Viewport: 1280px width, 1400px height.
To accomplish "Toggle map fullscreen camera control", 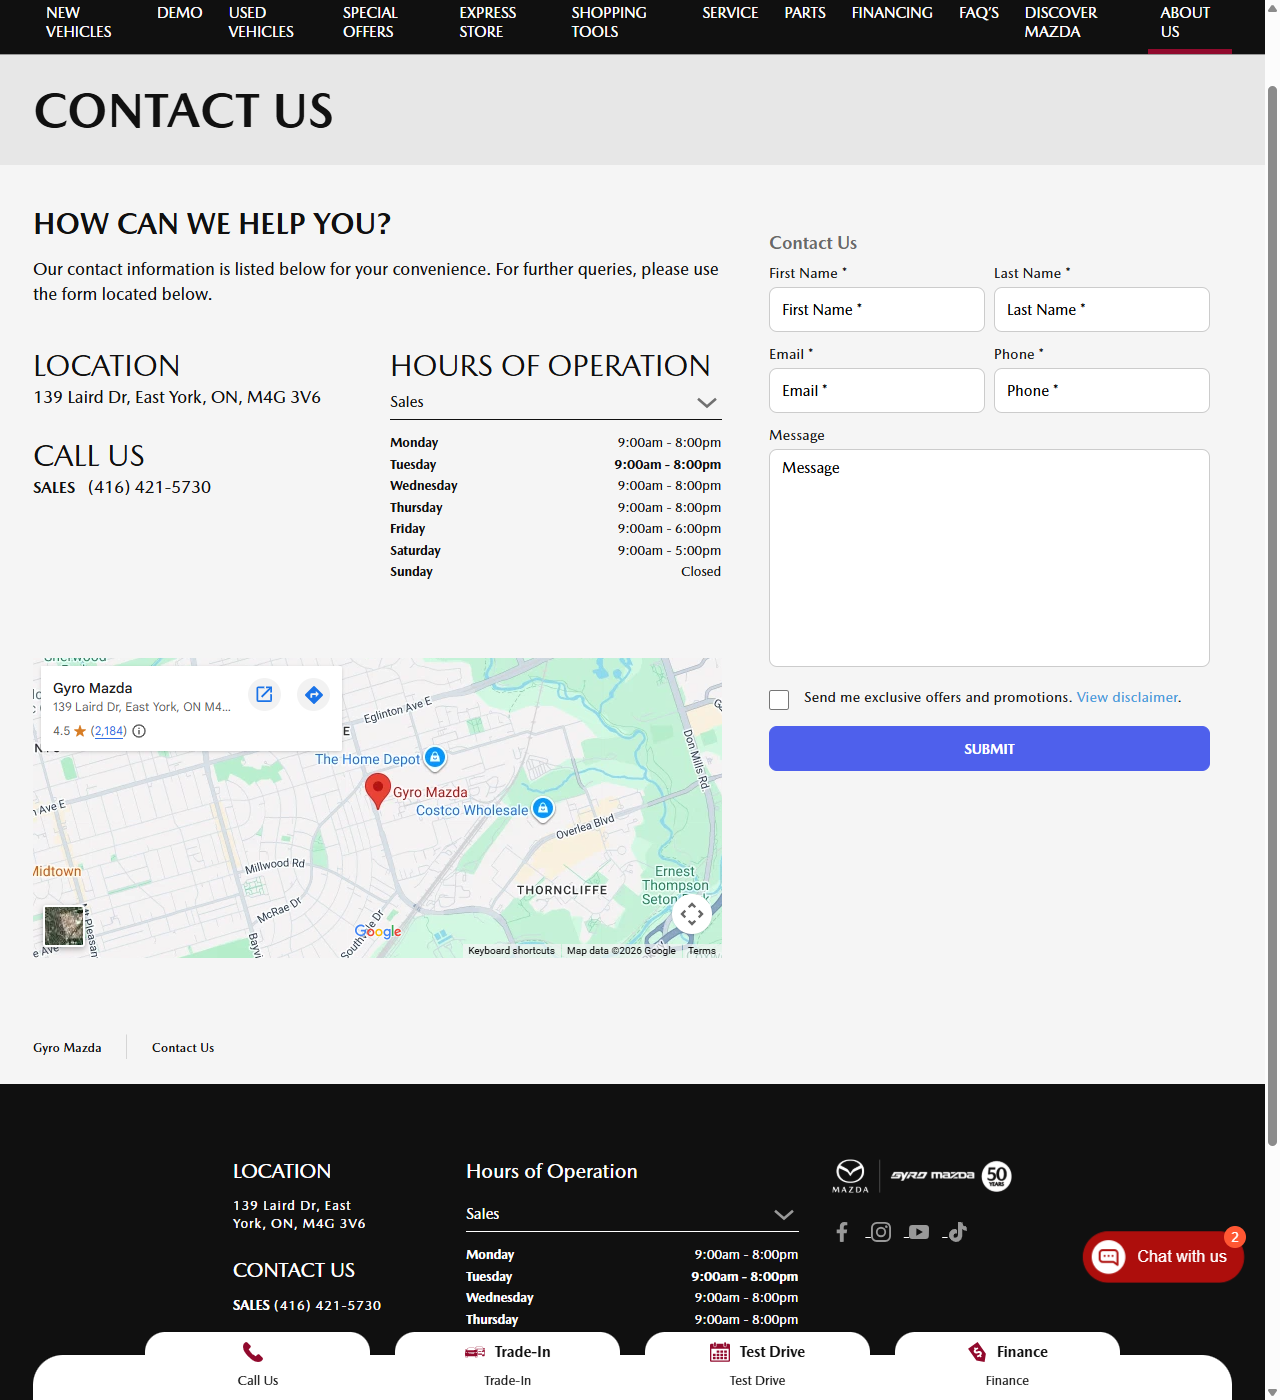I will point(692,913).
